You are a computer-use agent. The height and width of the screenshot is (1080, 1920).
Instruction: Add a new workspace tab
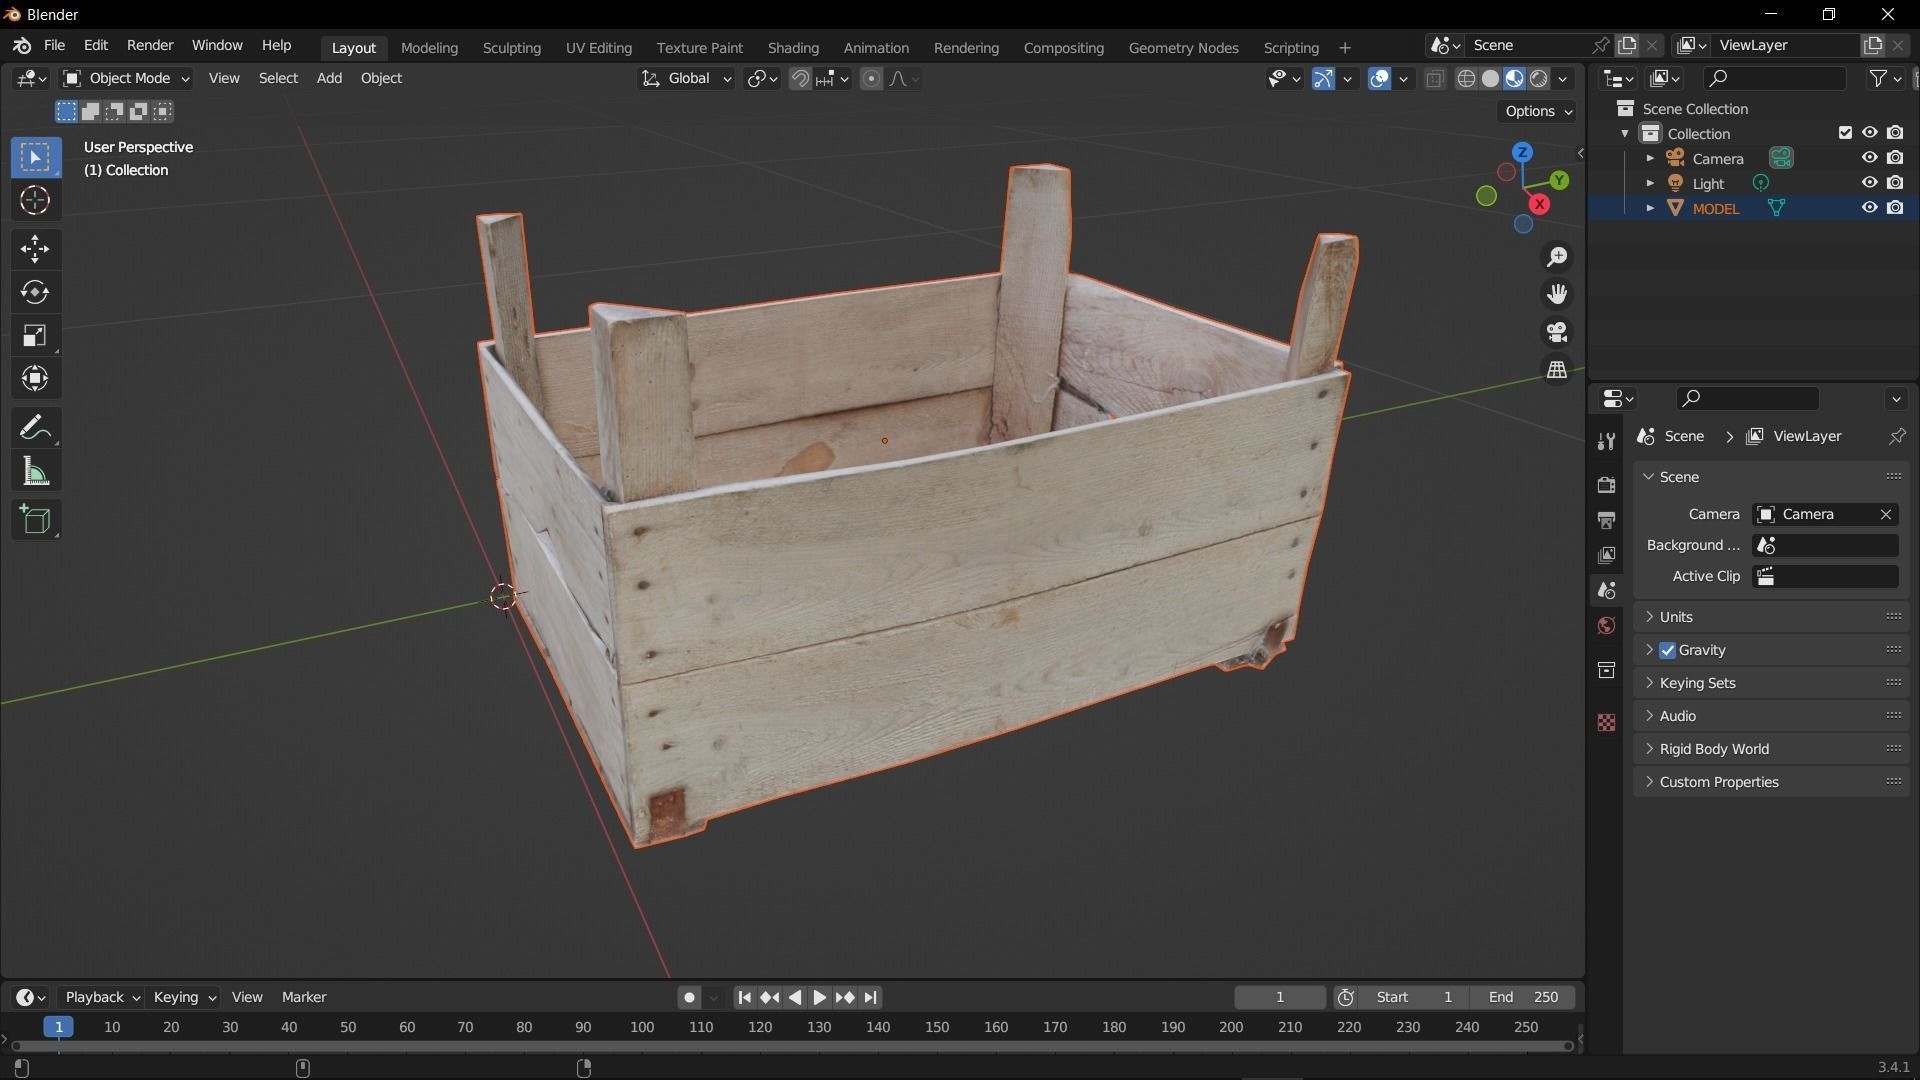1344,48
